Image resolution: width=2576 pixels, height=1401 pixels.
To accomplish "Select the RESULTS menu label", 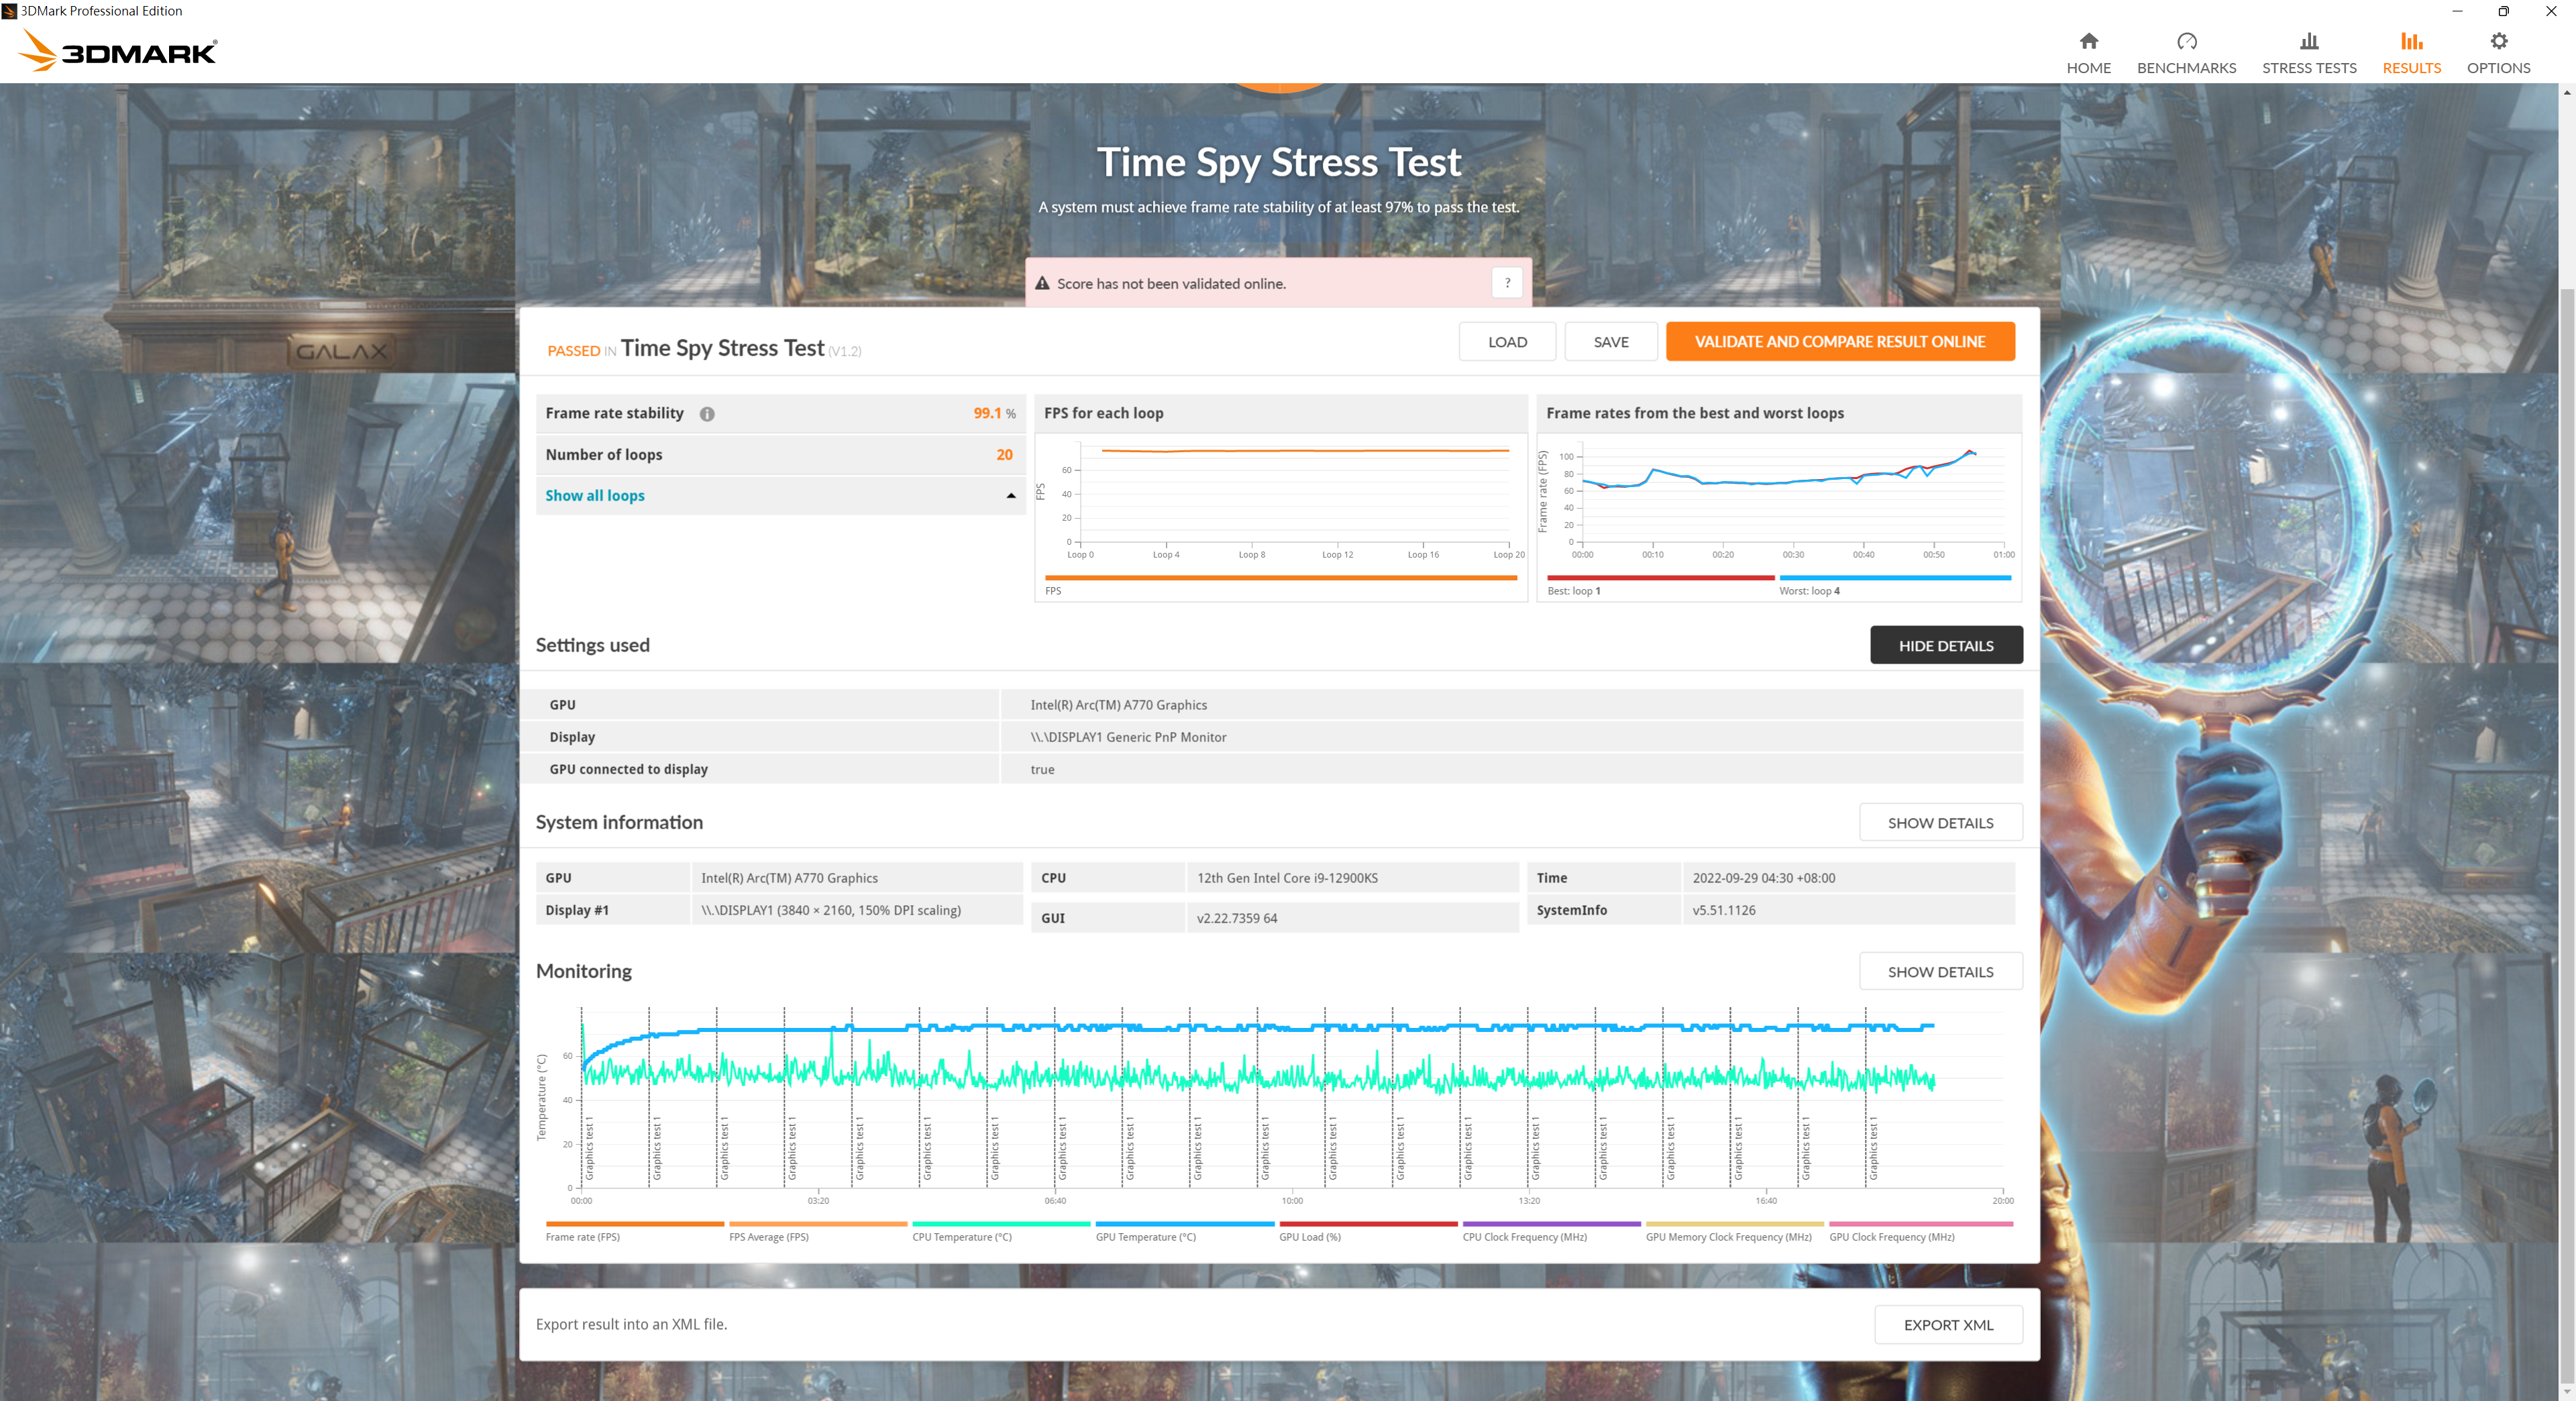I will point(2411,68).
